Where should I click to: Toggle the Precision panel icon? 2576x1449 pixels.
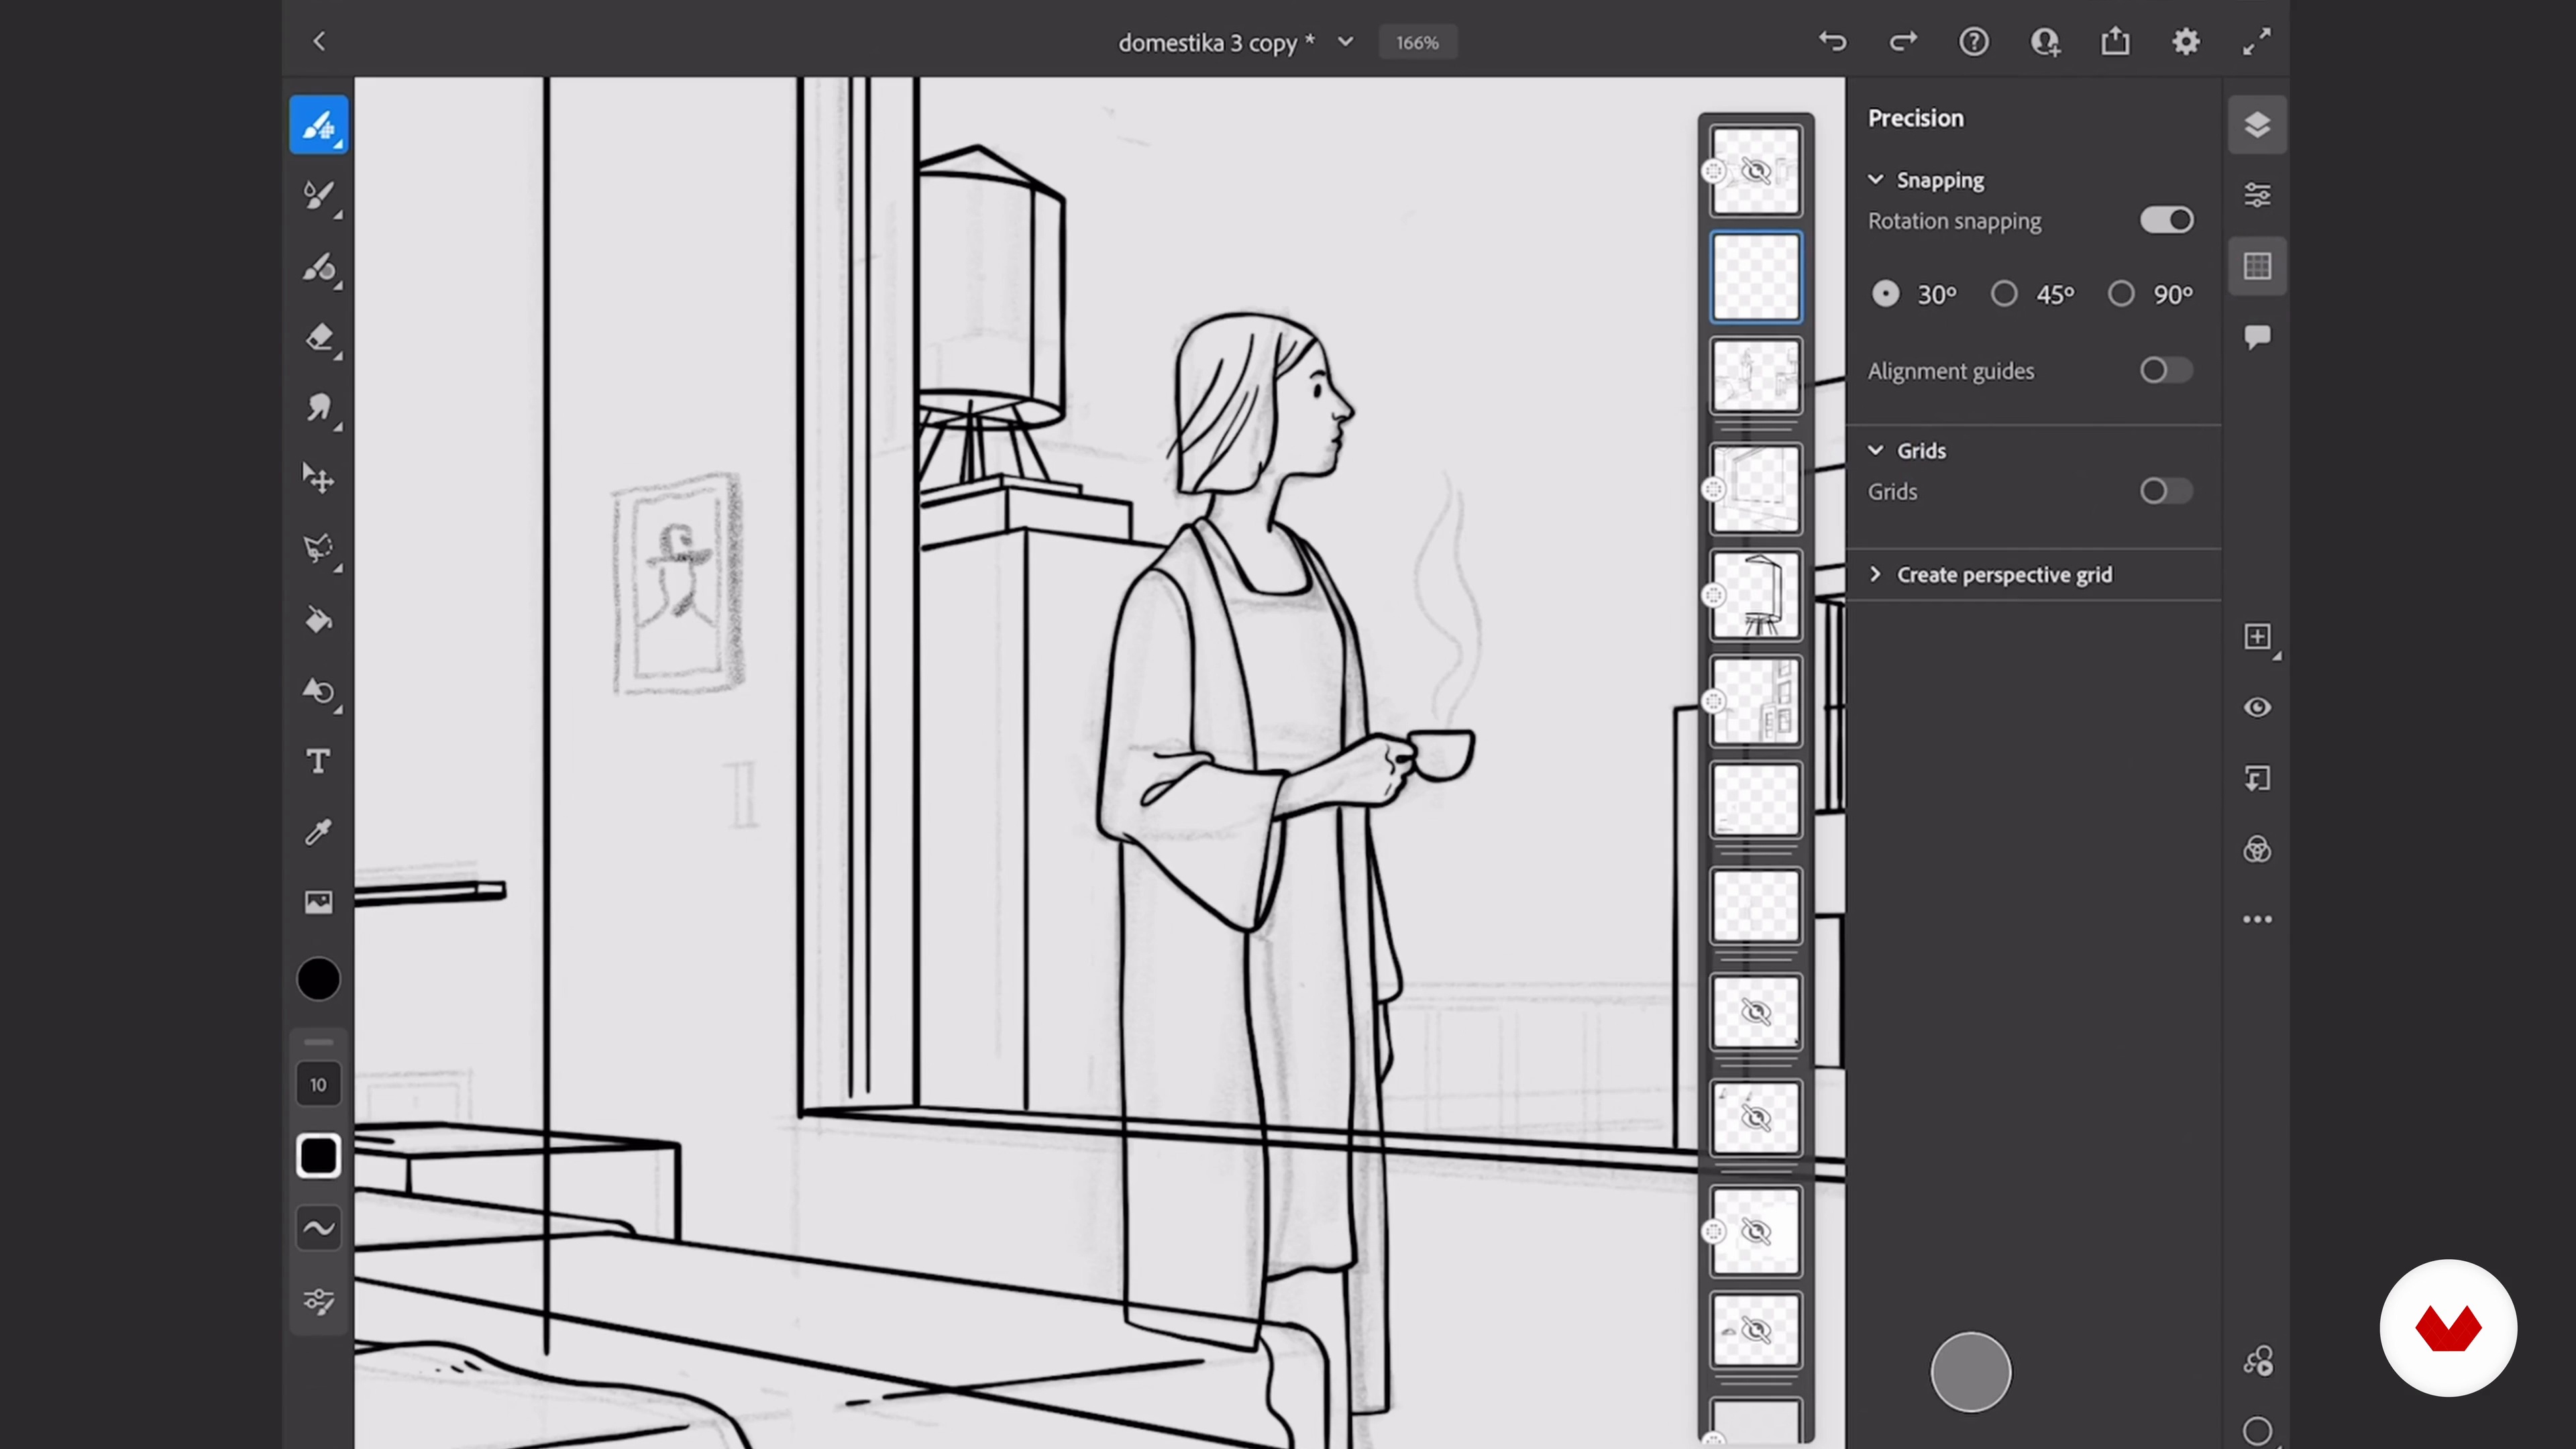tap(2257, 266)
